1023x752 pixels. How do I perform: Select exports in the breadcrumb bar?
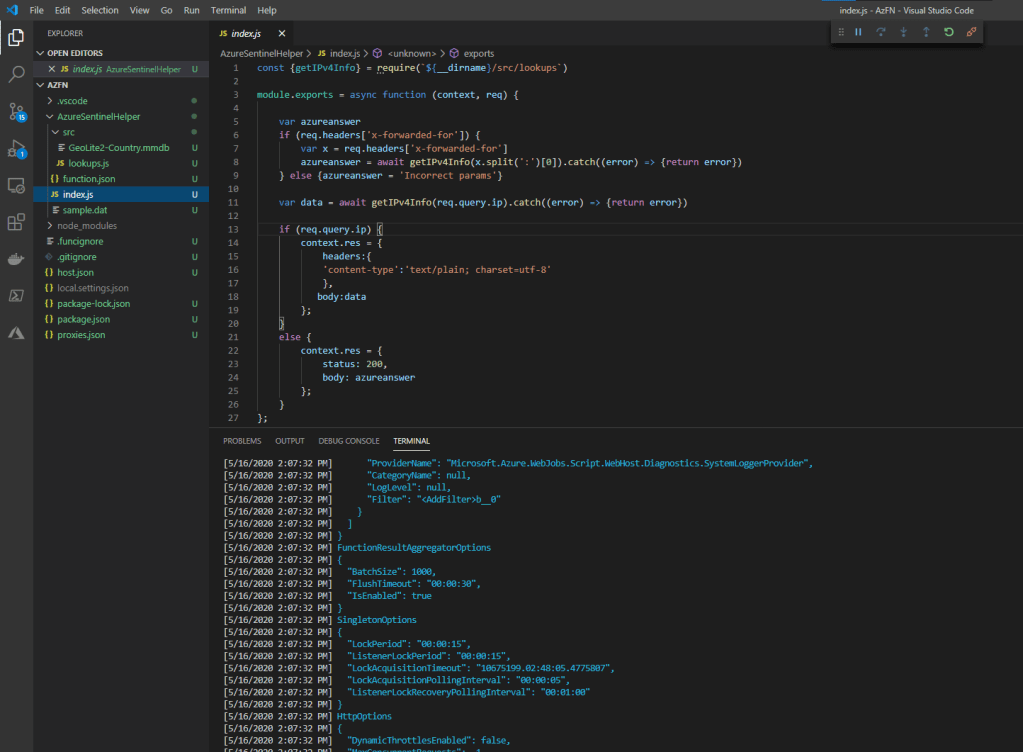(x=478, y=53)
